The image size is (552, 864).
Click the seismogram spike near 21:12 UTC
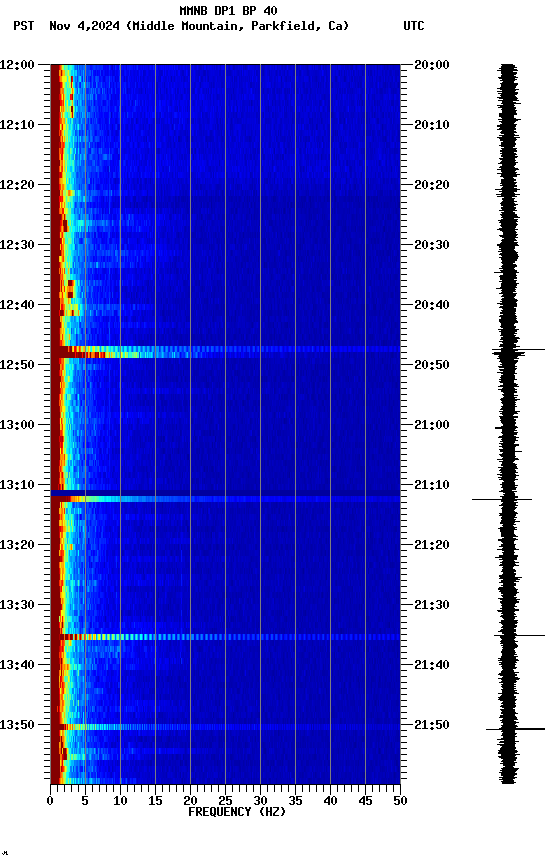click(x=502, y=500)
